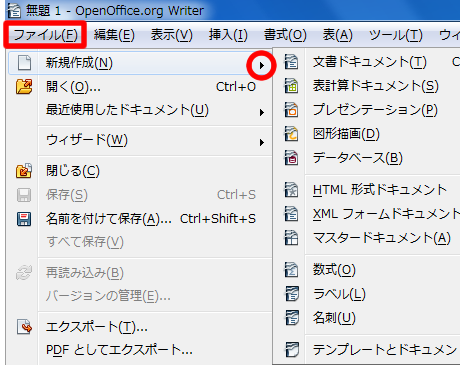Click the XML form document icon
Viewport: 460px width, 365px height.
click(291, 214)
